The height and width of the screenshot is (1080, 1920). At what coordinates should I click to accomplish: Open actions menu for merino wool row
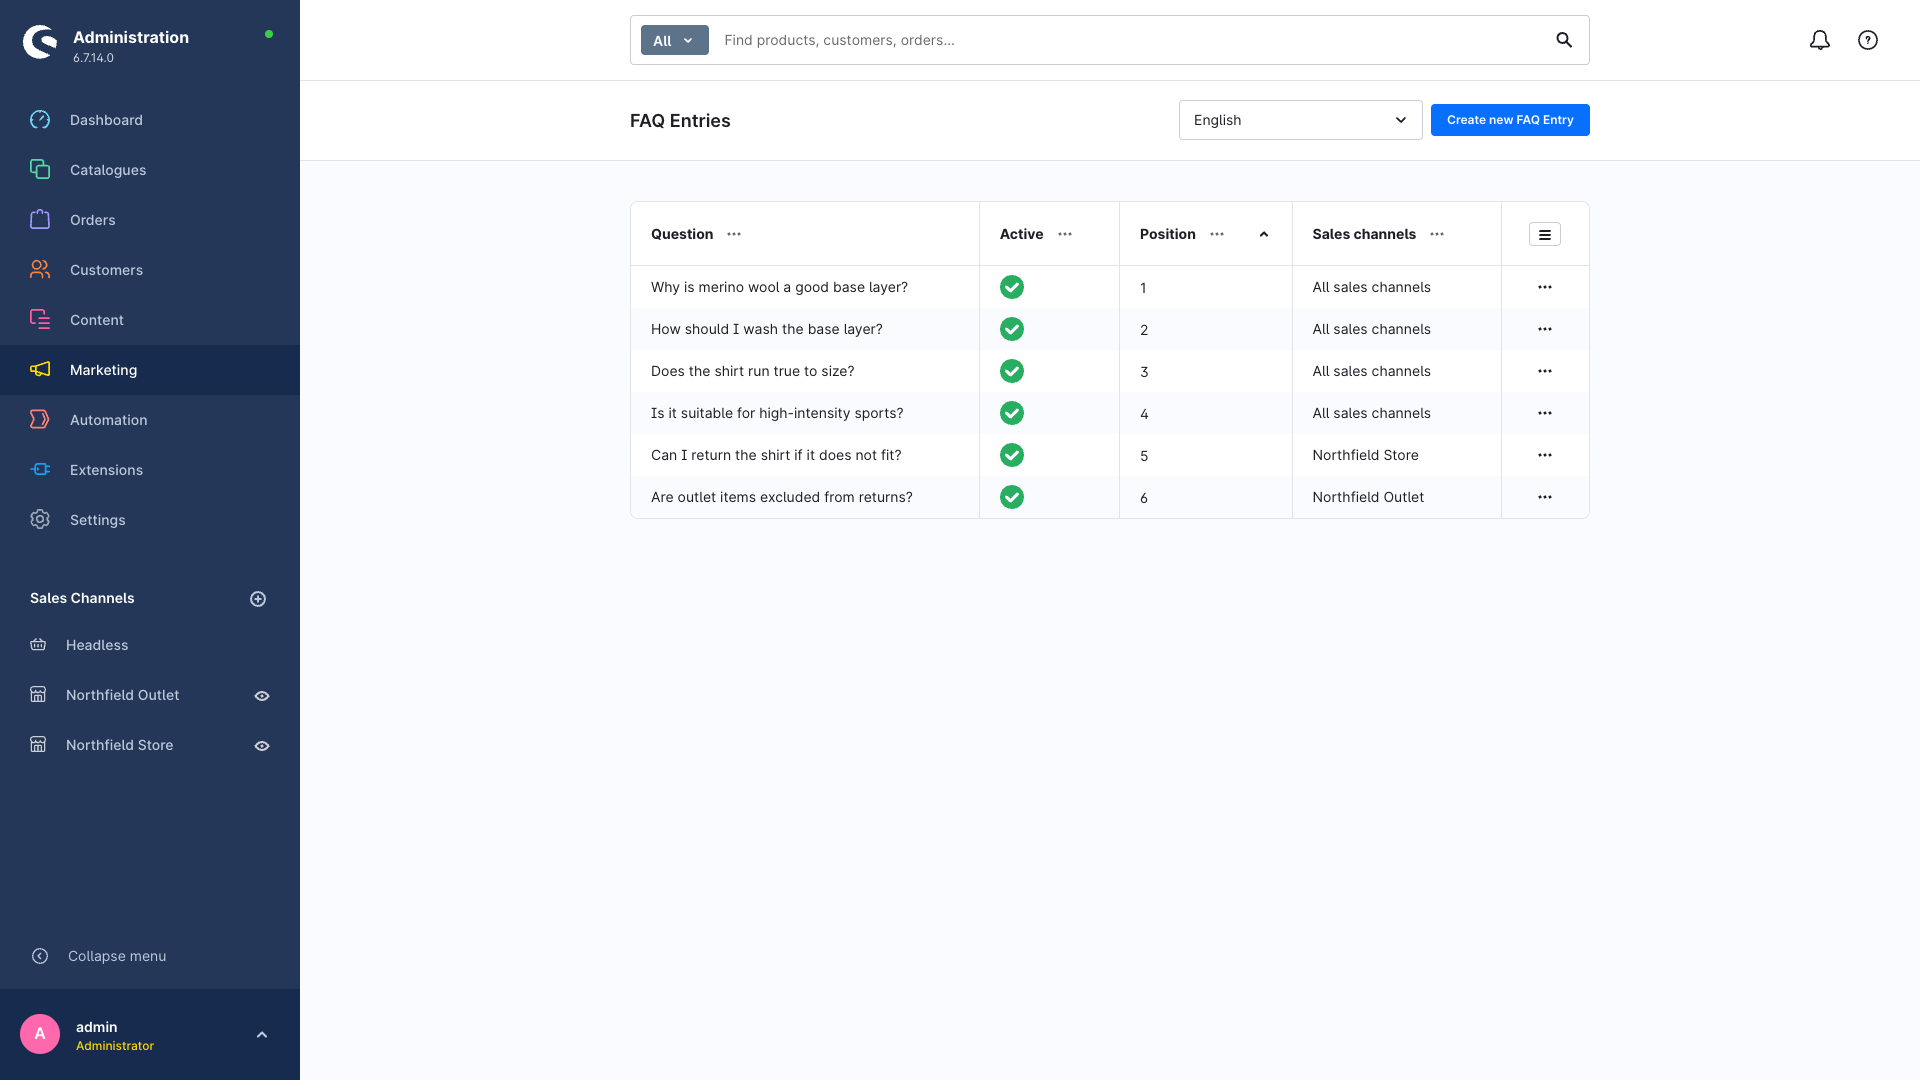pos(1545,287)
